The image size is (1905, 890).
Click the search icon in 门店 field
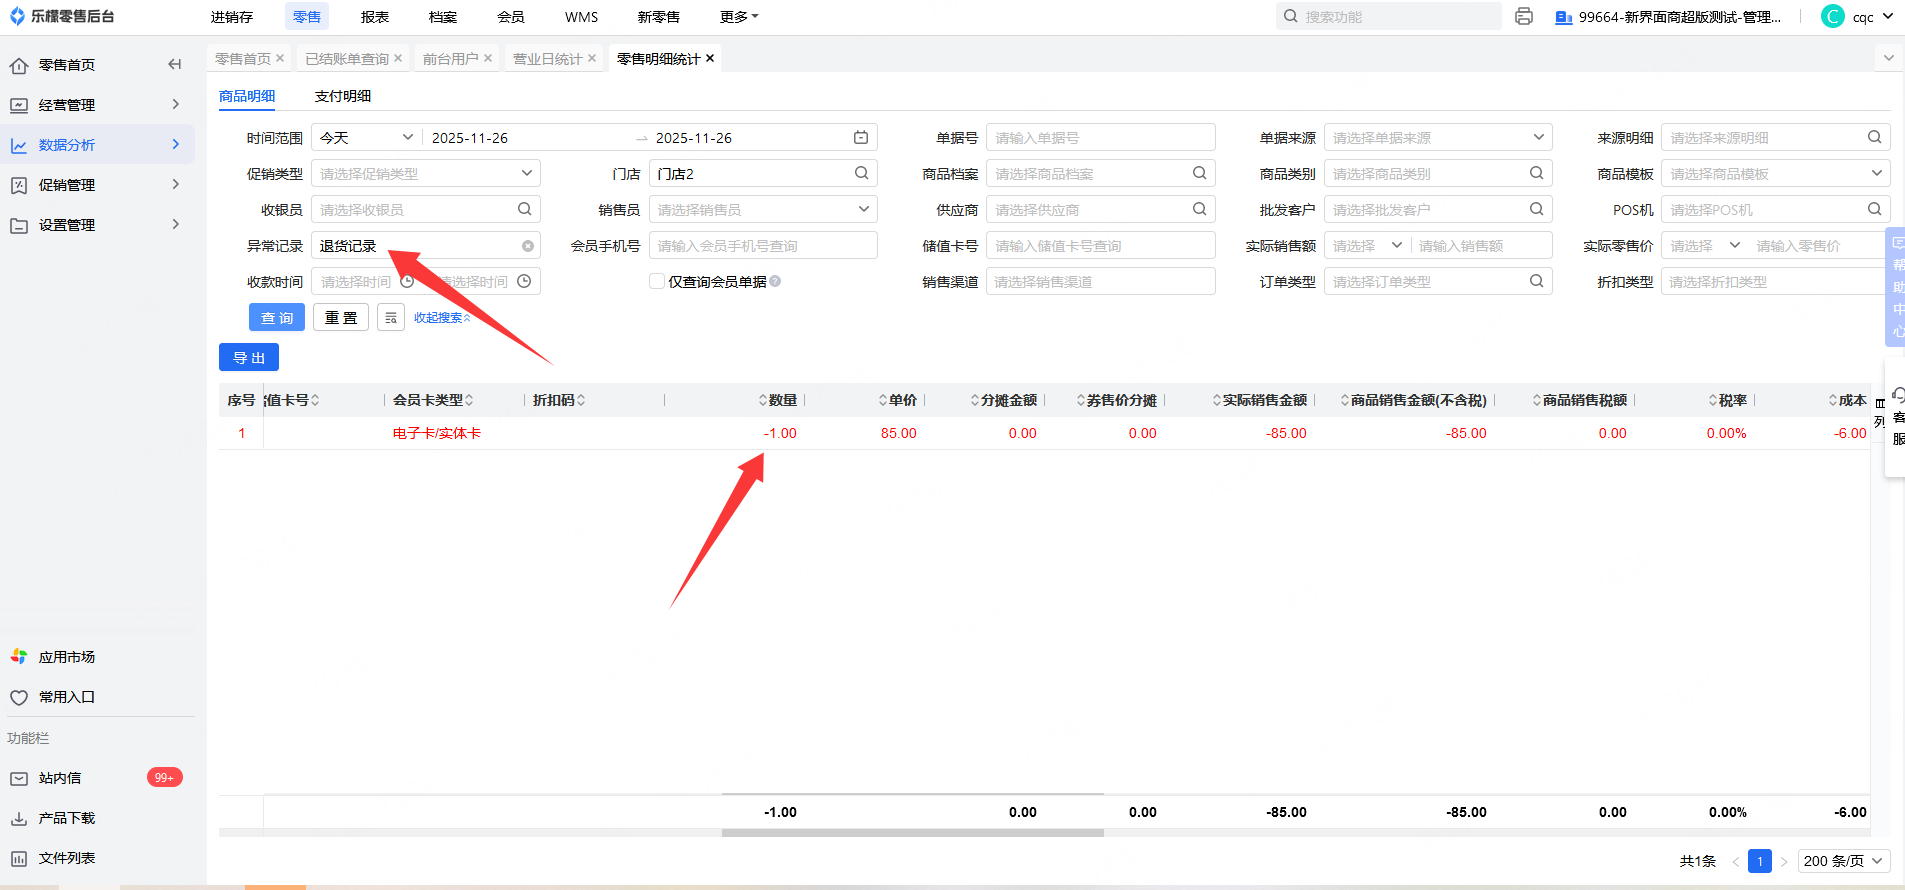[x=862, y=173]
